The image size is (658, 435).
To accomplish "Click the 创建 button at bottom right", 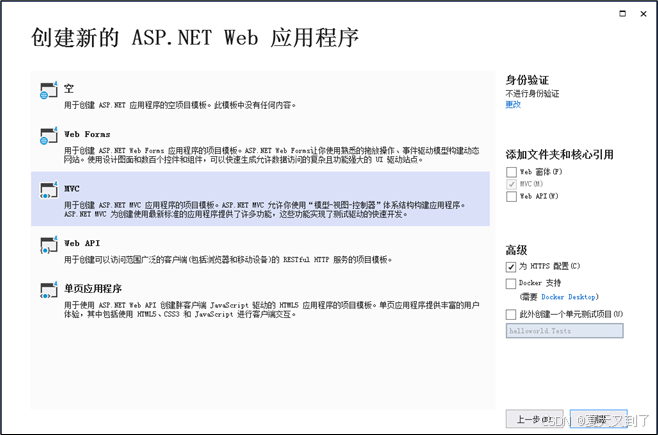I will (x=598, y=419).
